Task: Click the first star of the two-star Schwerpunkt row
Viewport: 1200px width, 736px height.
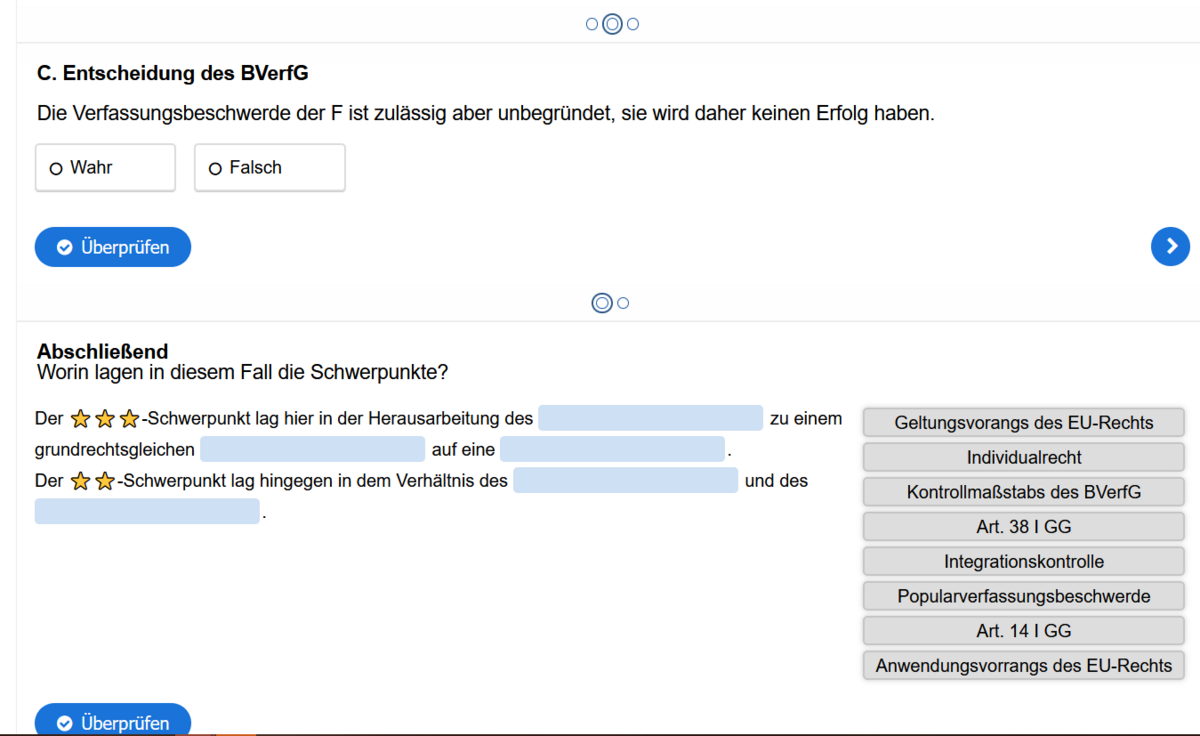Action: (x=79, y=481)
